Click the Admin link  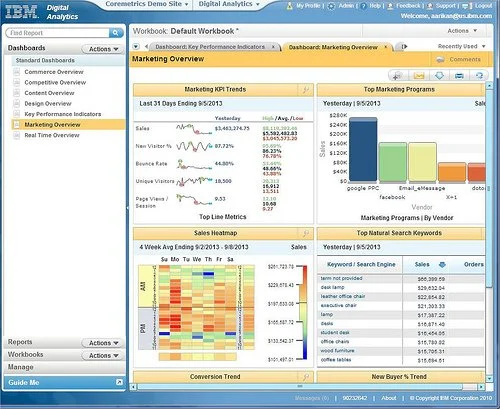point(346,6)
